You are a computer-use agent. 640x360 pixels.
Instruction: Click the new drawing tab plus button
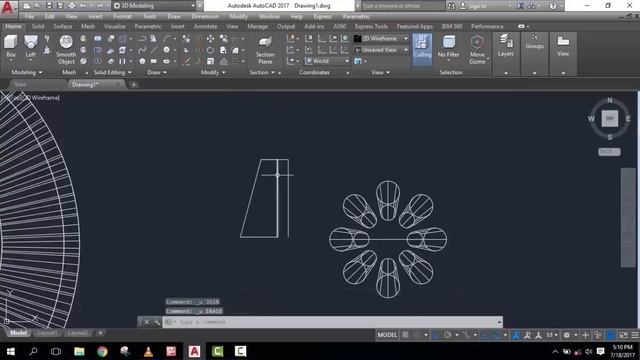tap(133, 84)
